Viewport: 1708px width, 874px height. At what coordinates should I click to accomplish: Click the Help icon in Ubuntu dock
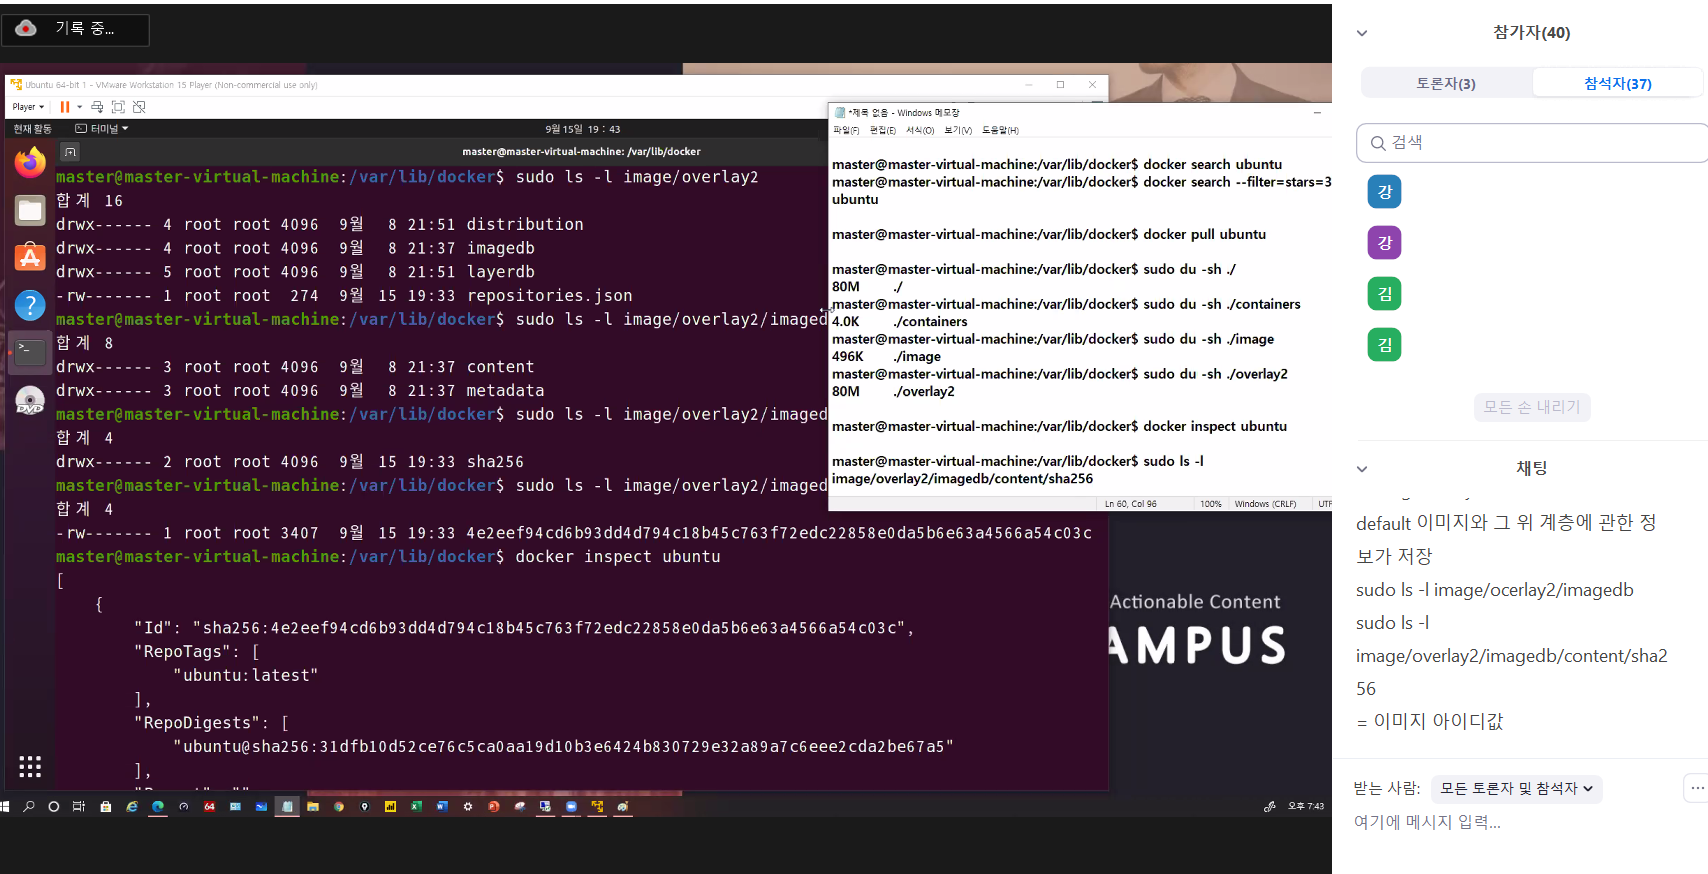point(30,305)
